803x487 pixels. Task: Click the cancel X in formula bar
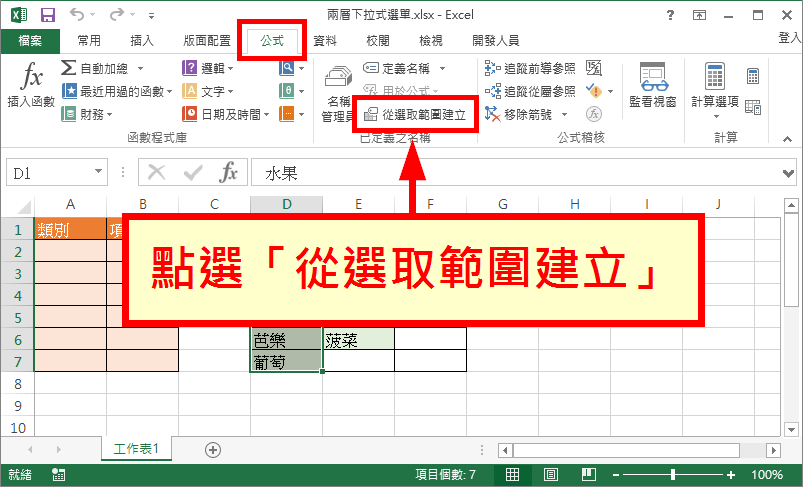(156, 173)
